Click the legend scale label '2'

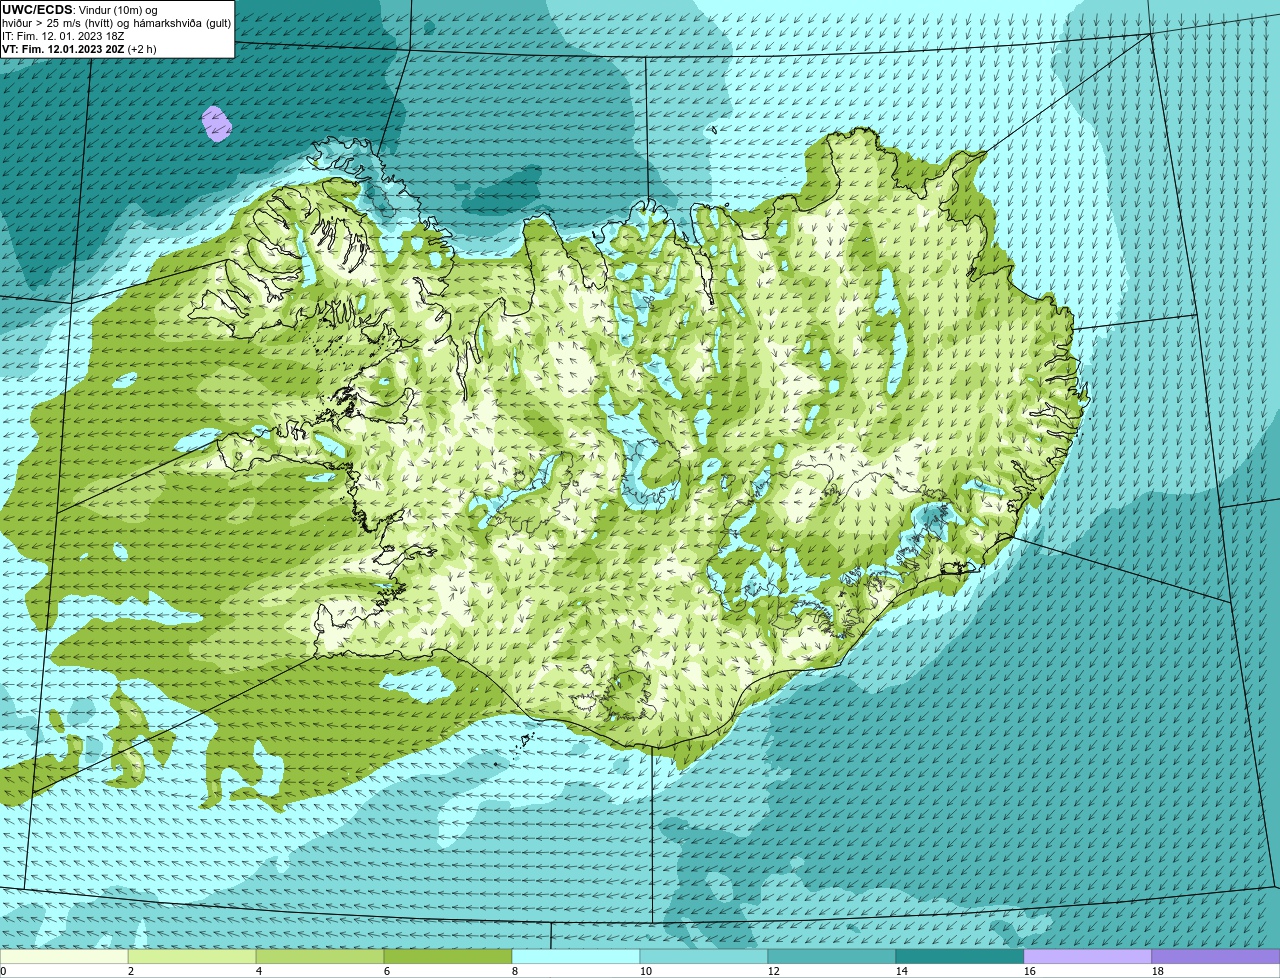click(130, 971)
